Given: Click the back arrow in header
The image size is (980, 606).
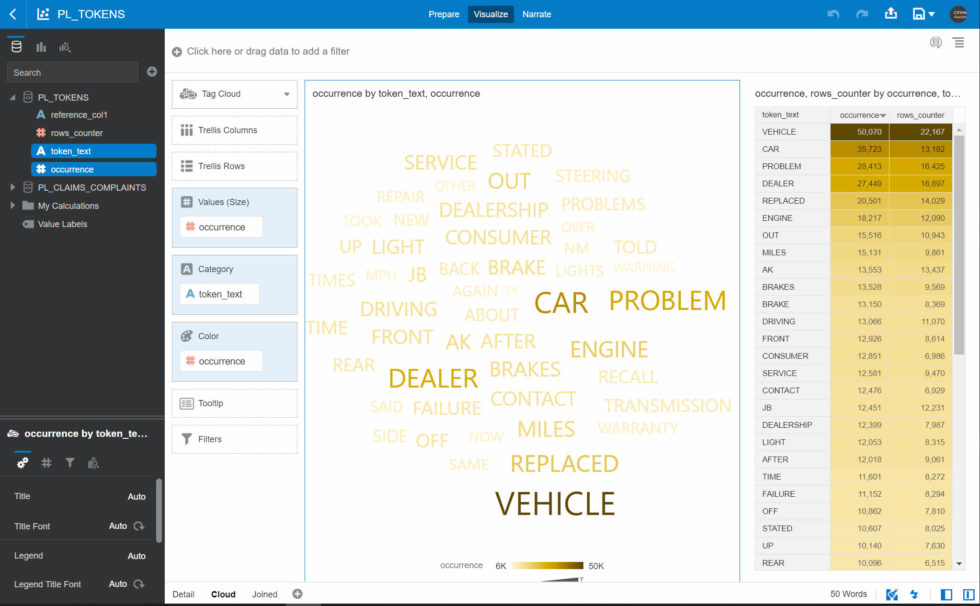Looking at the screenshot, I should pos(13,14).
